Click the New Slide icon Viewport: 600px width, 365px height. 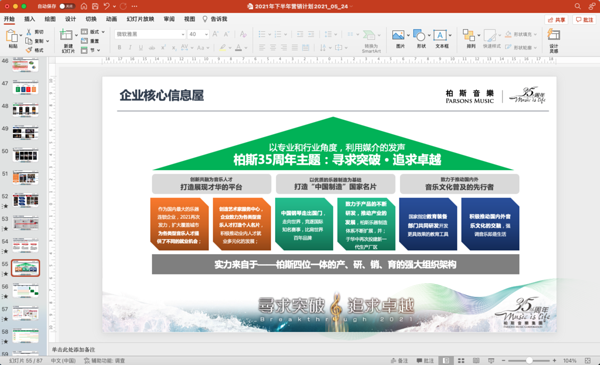click(x=66, y=35)
